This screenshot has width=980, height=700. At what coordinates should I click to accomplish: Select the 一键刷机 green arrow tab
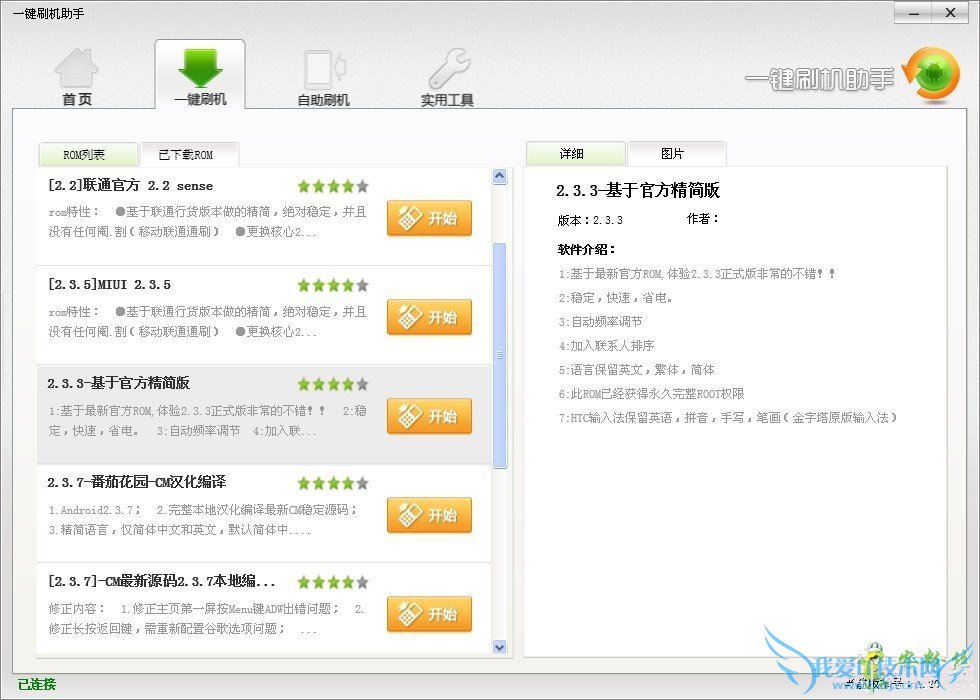(x=200, y=75)
